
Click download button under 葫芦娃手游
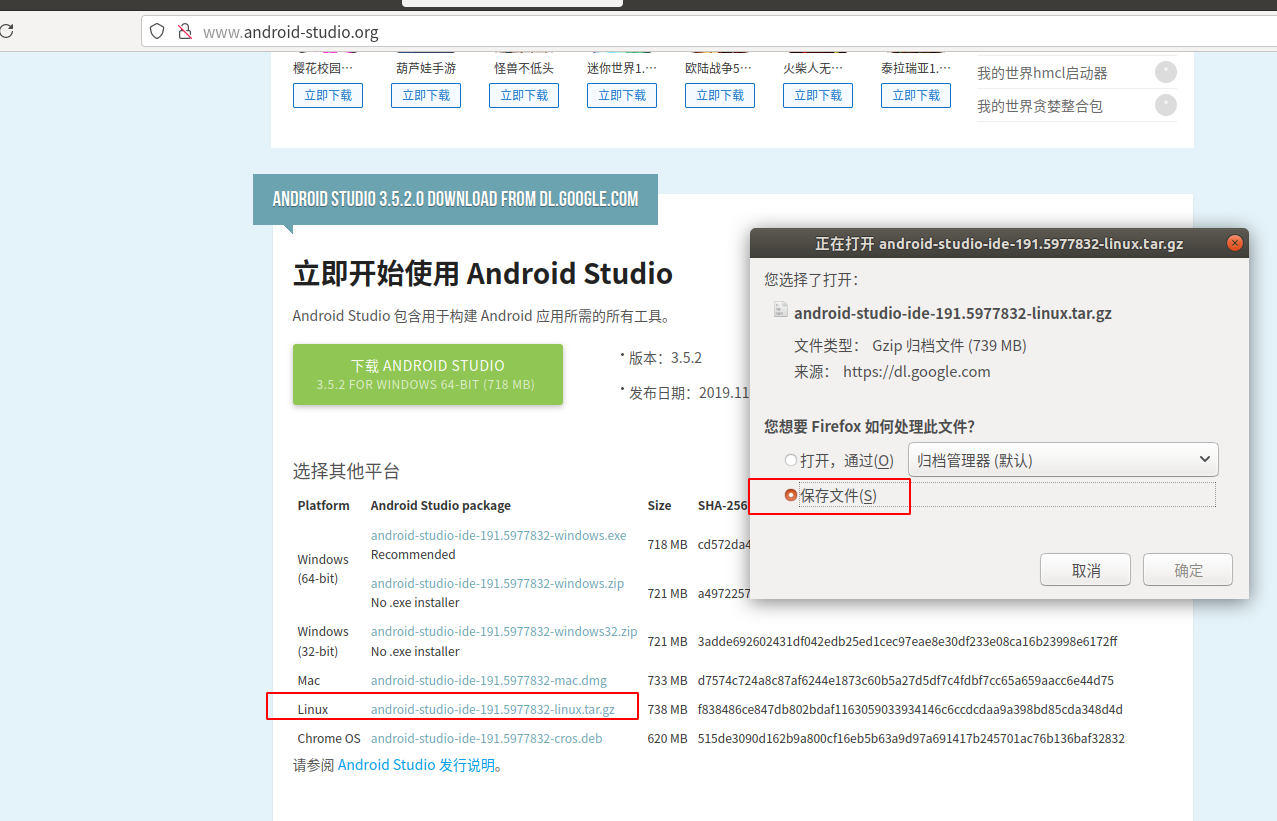pyautogui.click(x=426, y=95)
